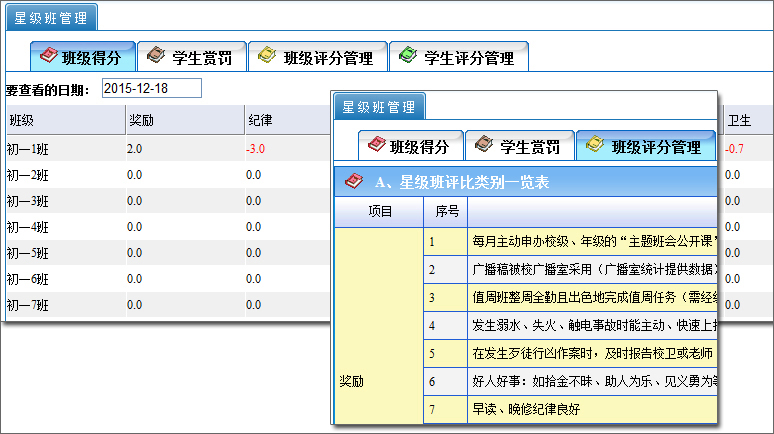Screen dimensions: 774x434
Task: Click the yellow book icon on the popup window's 班级评分管理 tab
Action: tap(595, 146)
